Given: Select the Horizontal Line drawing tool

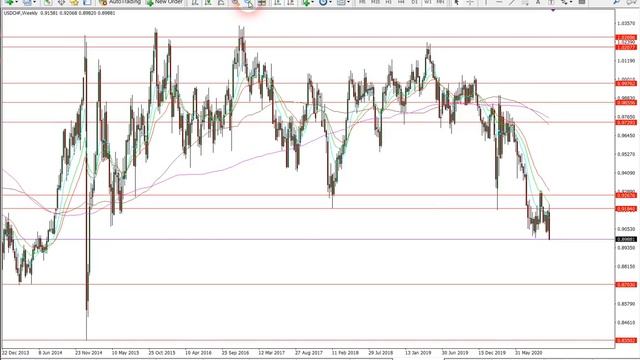Looking at the screenshot, I should pyautogui.click(x=499, y=2).
